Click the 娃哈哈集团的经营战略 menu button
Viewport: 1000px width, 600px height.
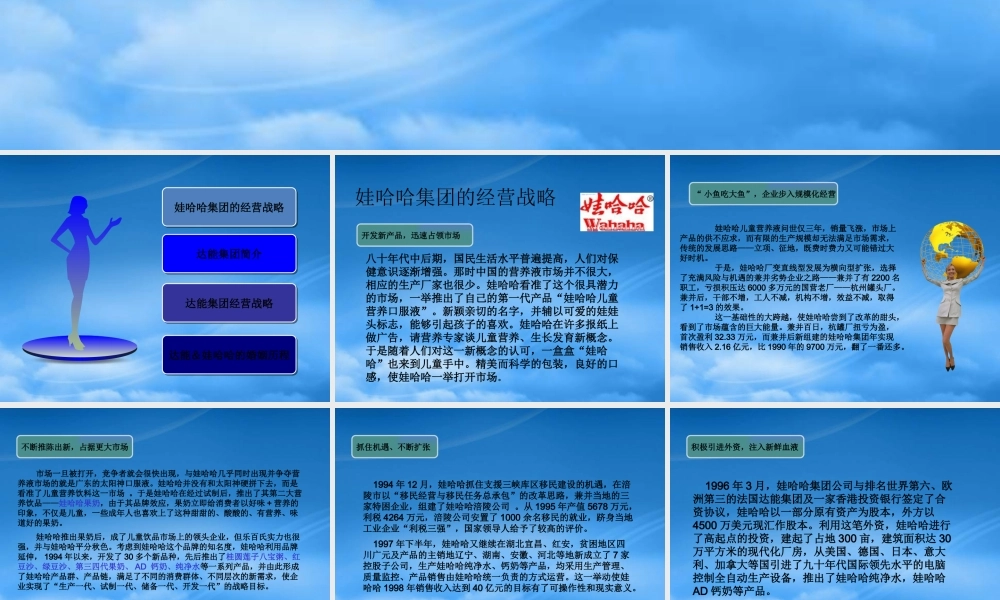[x=229, y=207]
